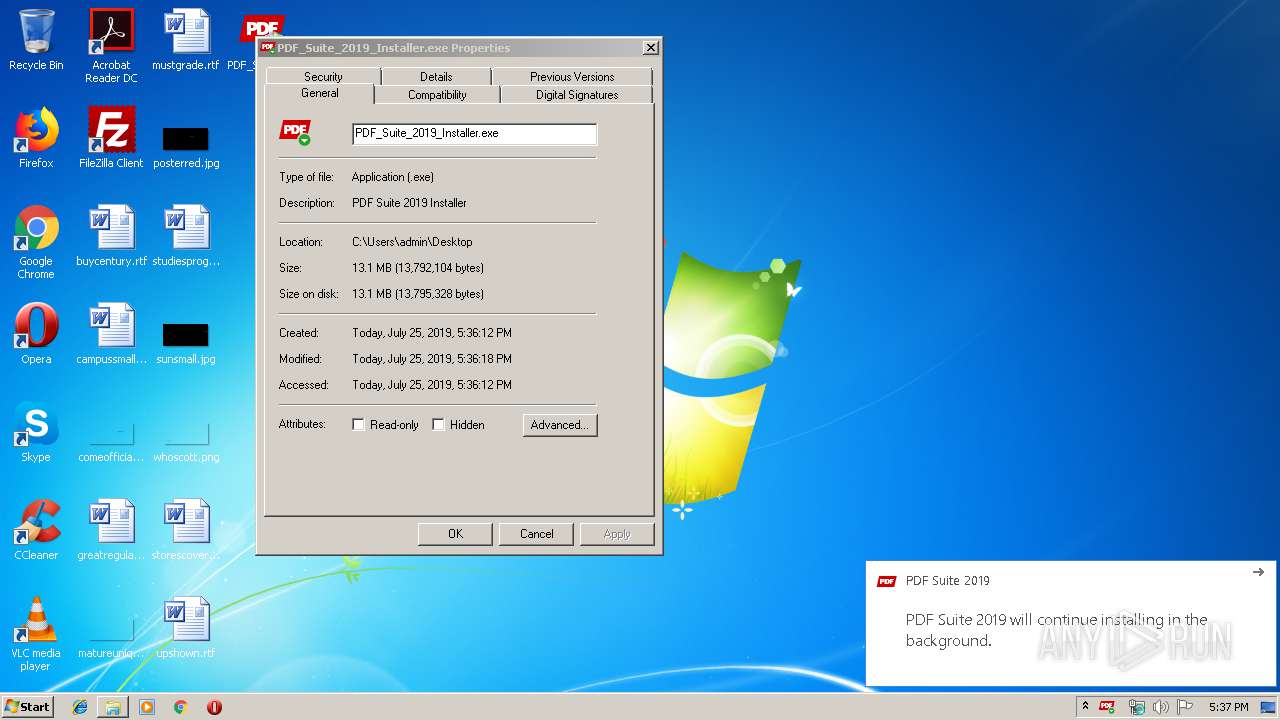
Task: Open the Recycle Bin desktop icon
Action: pos(36,40)
